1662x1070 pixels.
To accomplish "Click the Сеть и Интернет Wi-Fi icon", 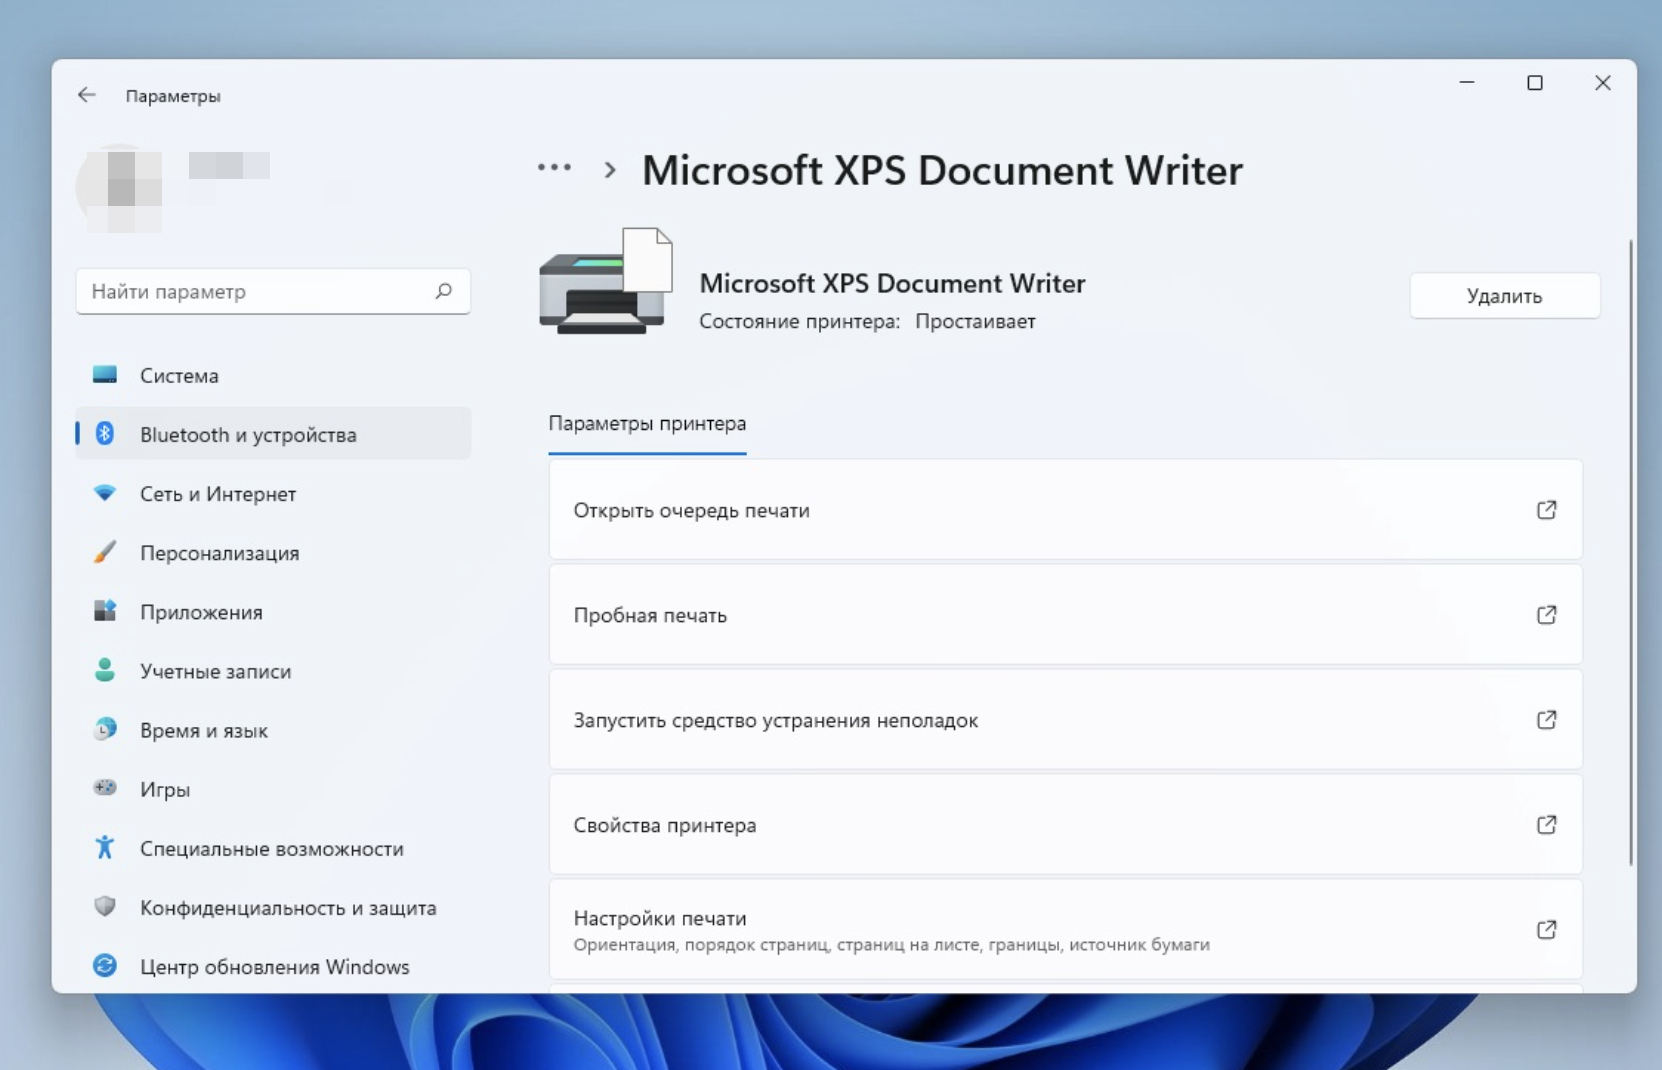I will tap(105, 493).
